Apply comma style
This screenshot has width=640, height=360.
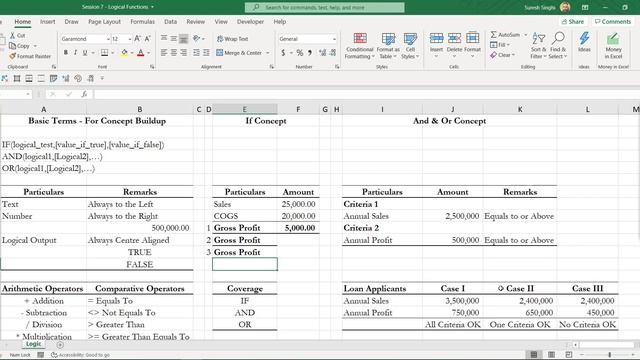[310, 53]
